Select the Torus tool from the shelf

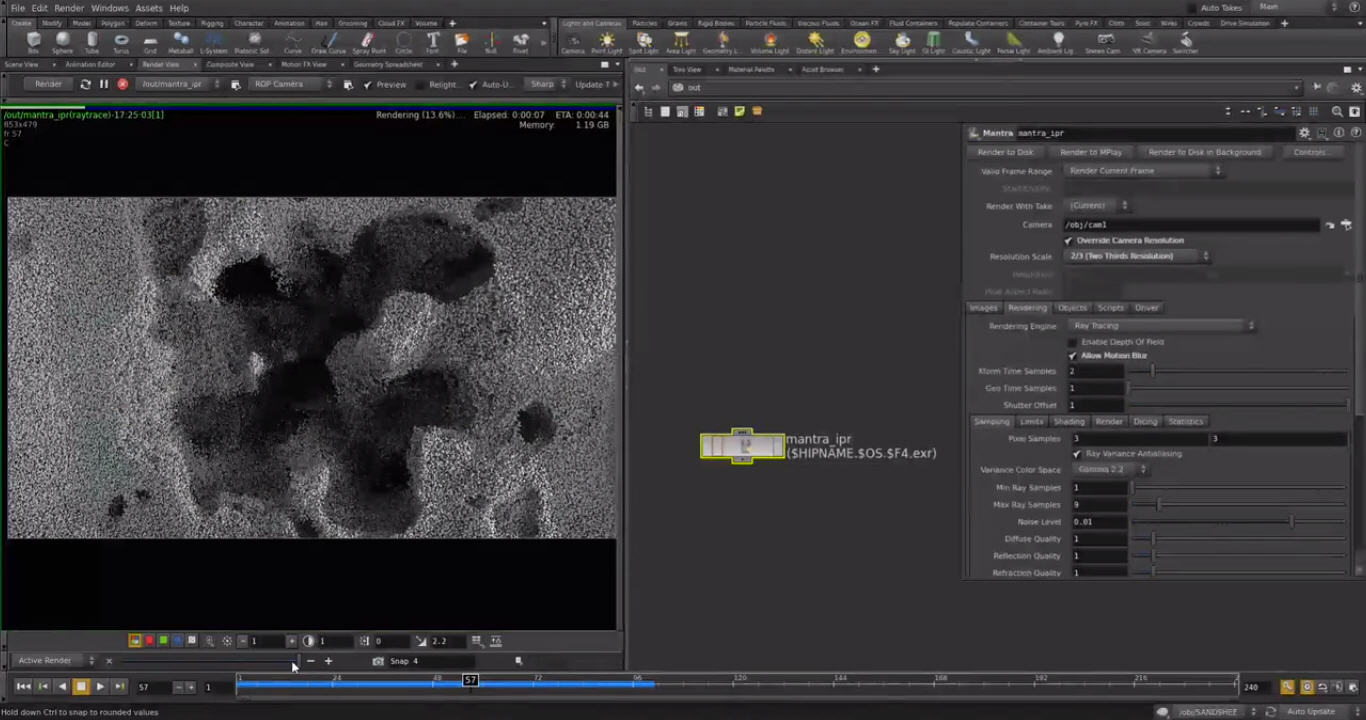[121, 41]
